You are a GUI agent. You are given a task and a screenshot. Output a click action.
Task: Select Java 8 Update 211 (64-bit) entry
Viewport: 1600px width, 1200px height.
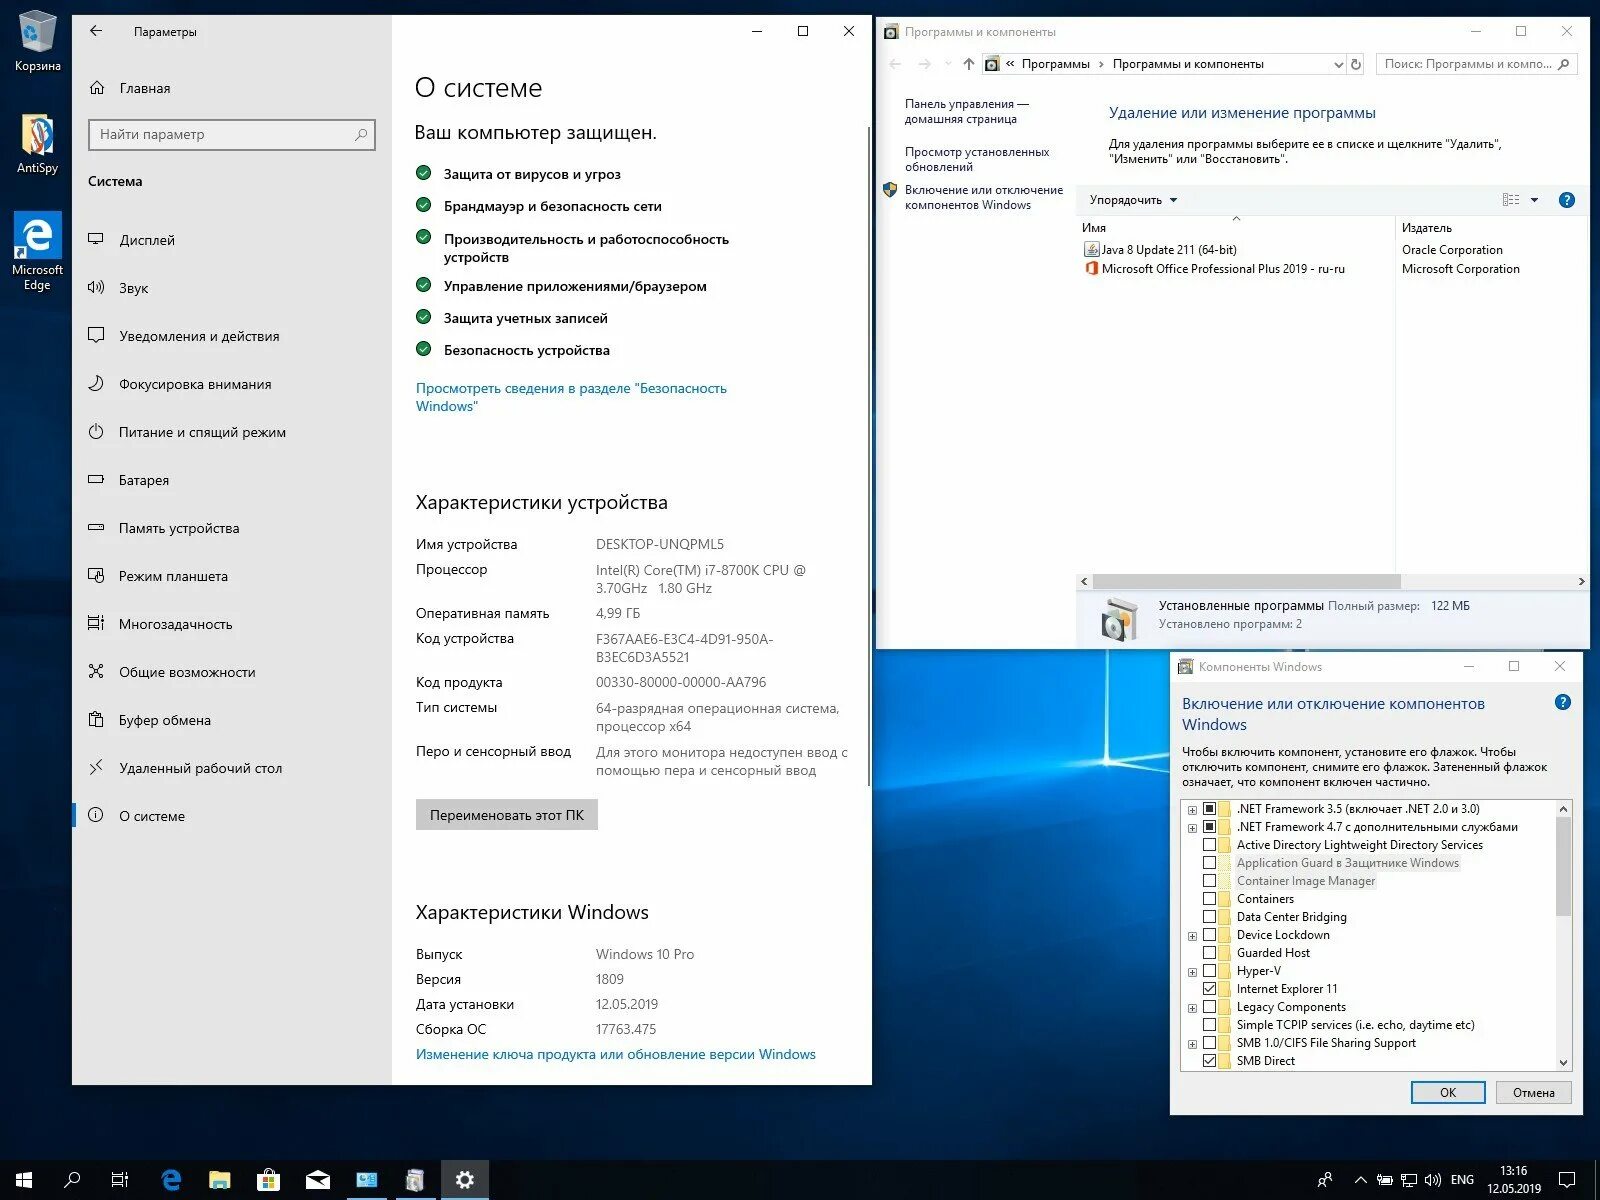click(1160, 250)
